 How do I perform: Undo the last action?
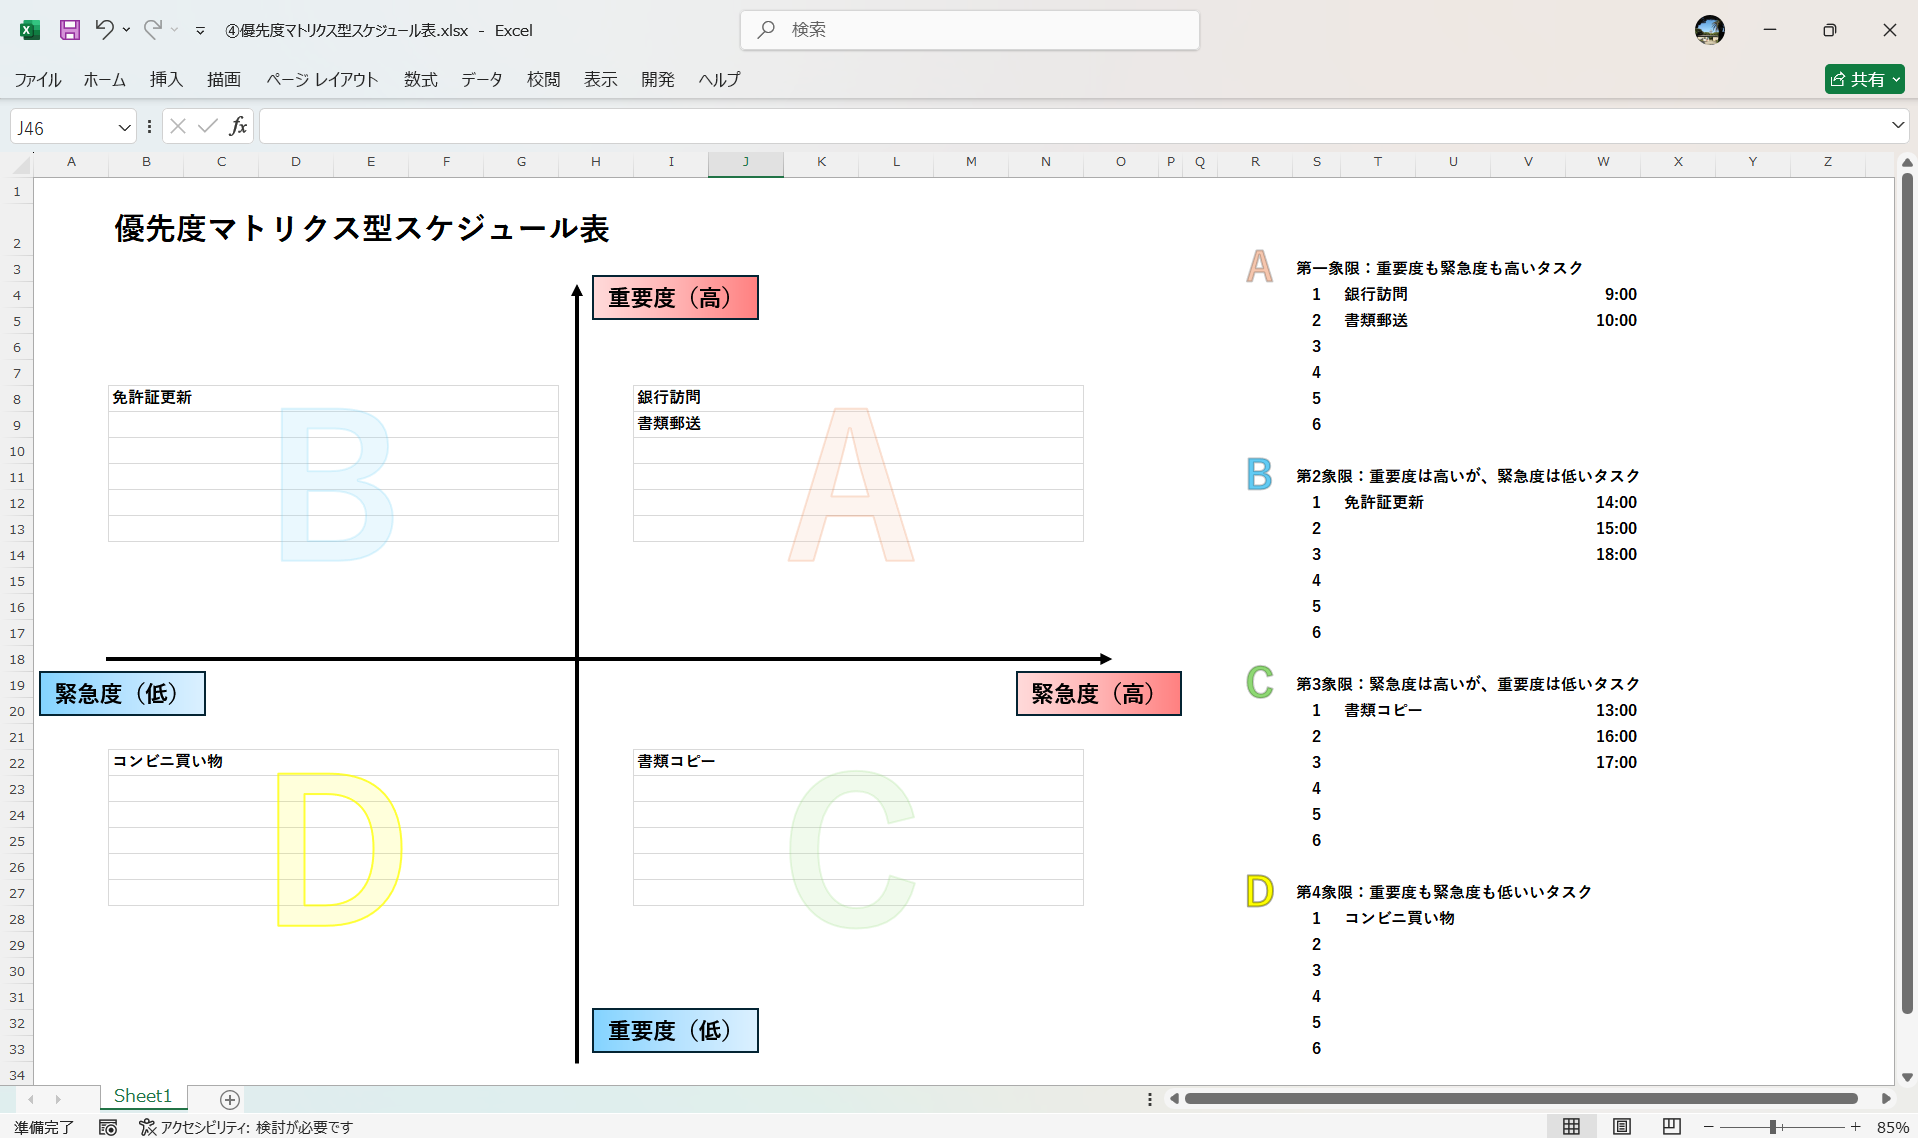coord(107,30)
